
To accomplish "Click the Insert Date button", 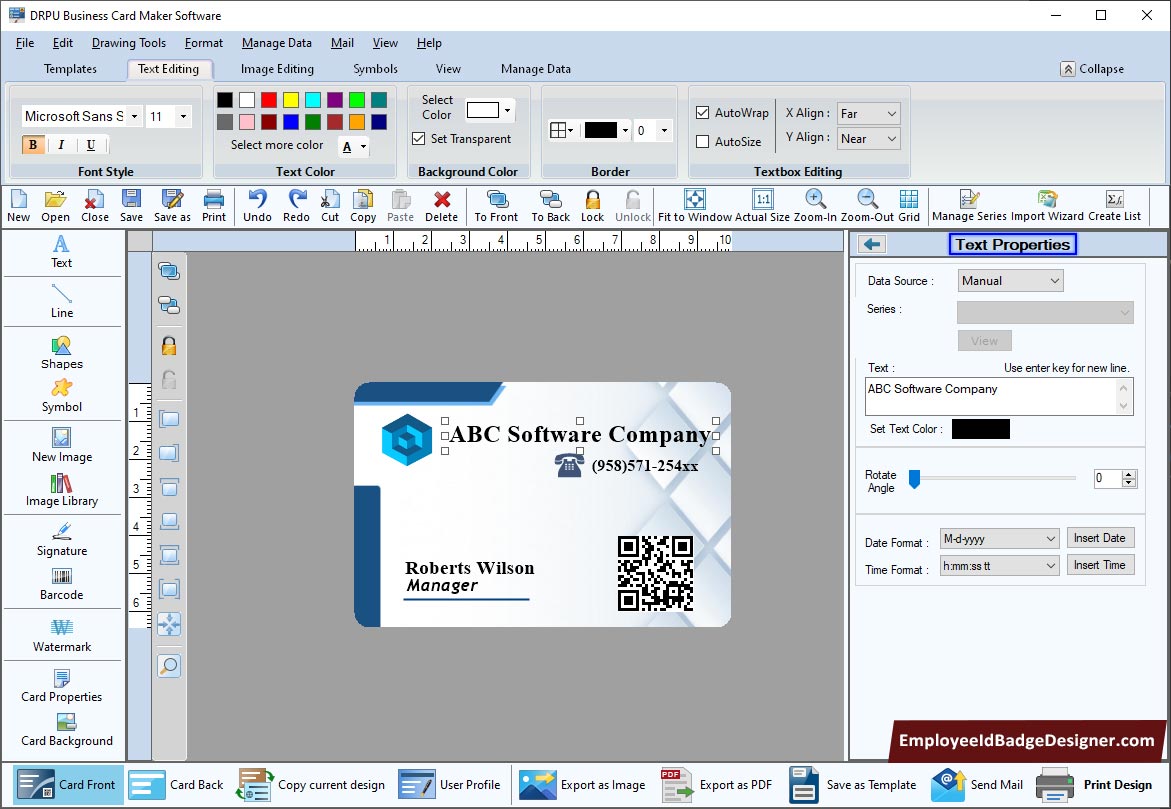I will pyautogui.click(x=1099, y=538).
